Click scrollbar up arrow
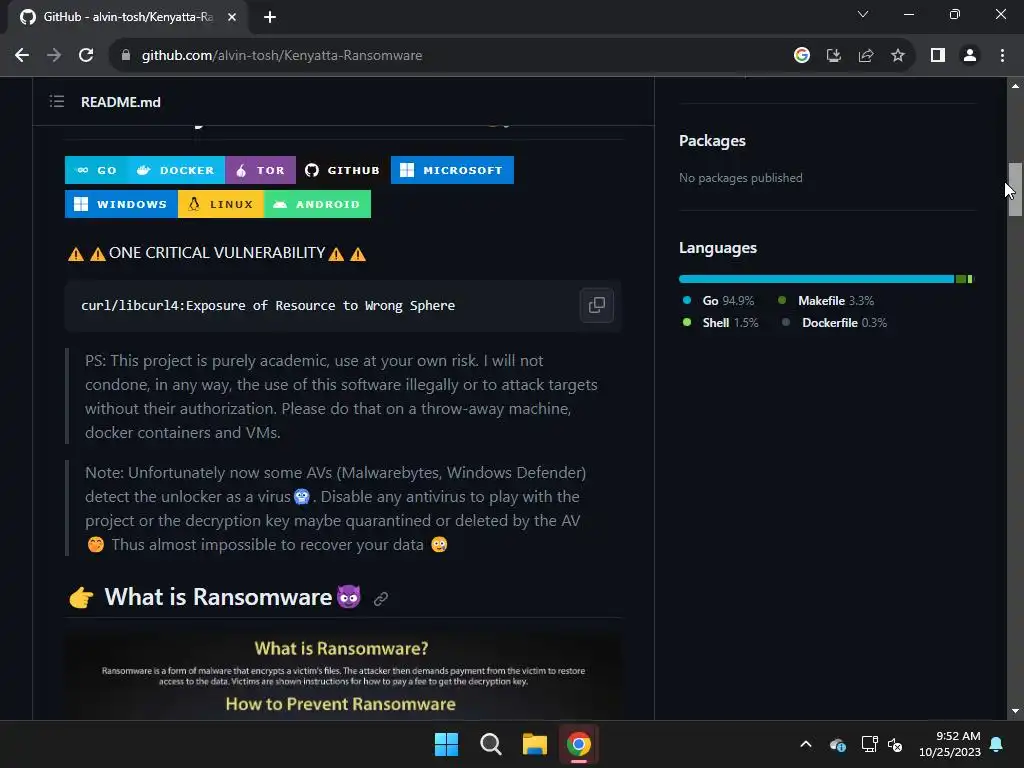Screen dimensions: 1024x768 tap(1014, 86)
